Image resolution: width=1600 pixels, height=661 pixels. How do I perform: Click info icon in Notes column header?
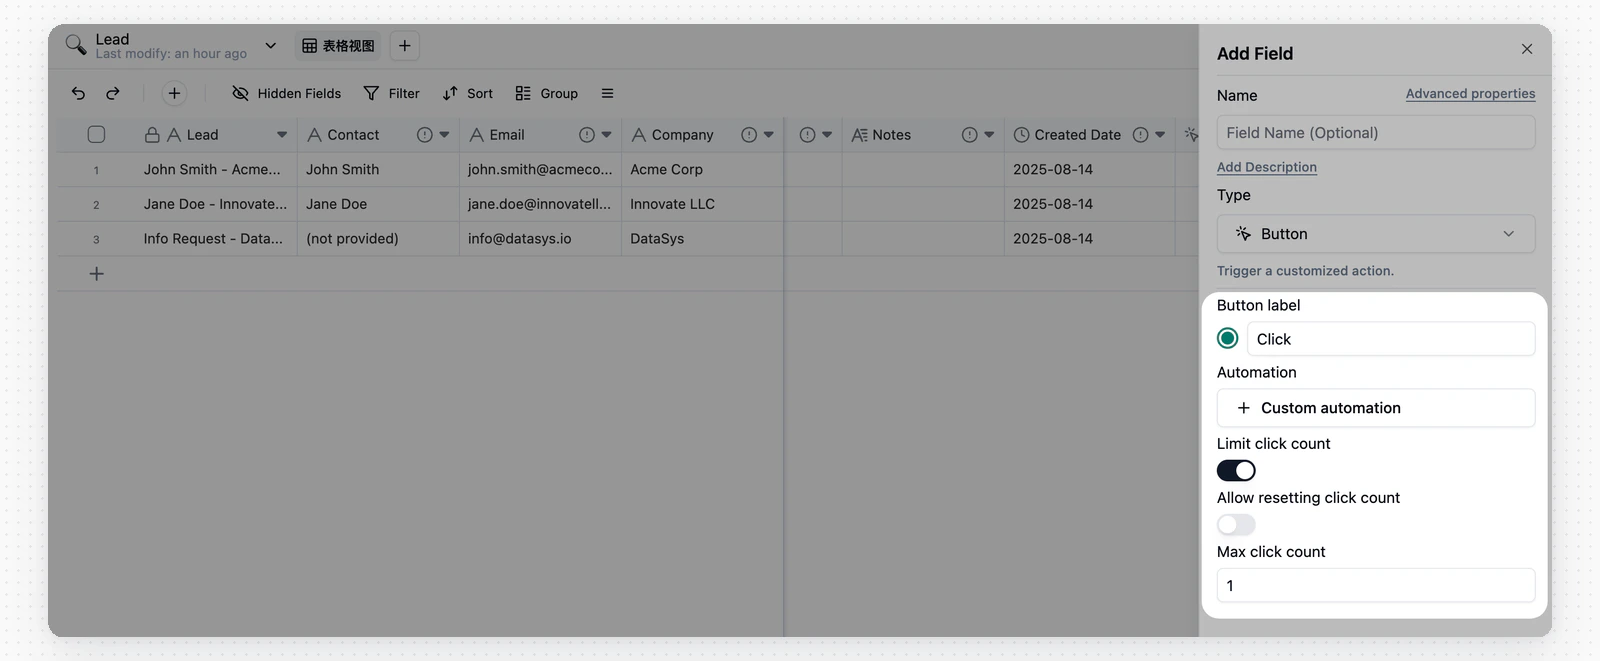pos(970,134)
